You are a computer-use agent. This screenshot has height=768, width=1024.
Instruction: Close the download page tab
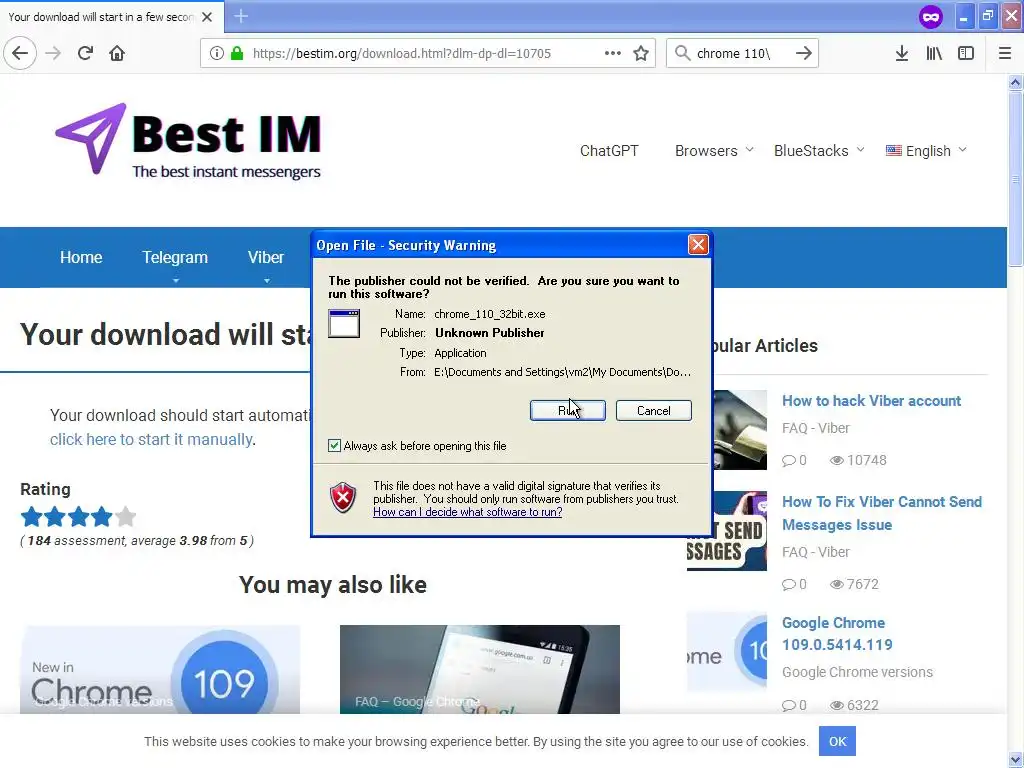(x=207, y=17)
